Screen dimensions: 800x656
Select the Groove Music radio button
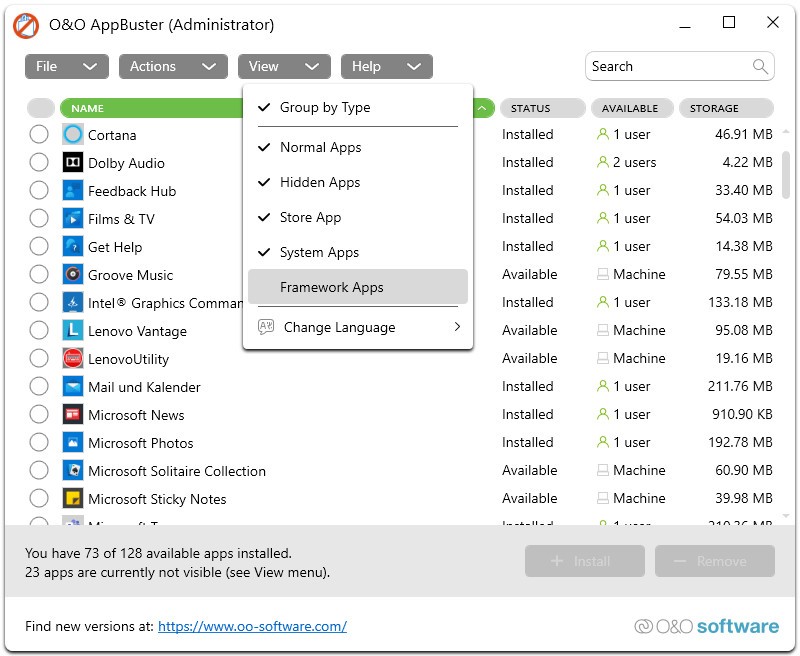(x=39, y=274)
